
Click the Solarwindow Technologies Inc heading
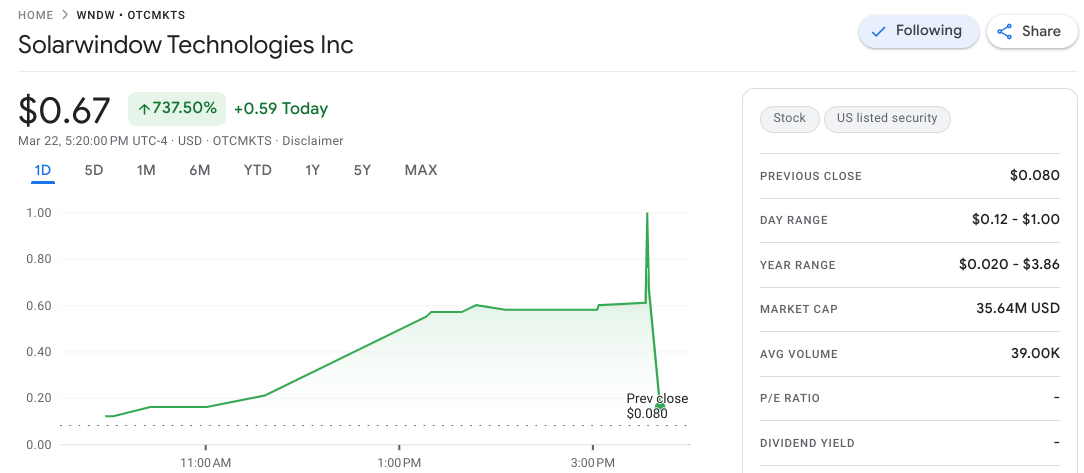coord(185,45)
